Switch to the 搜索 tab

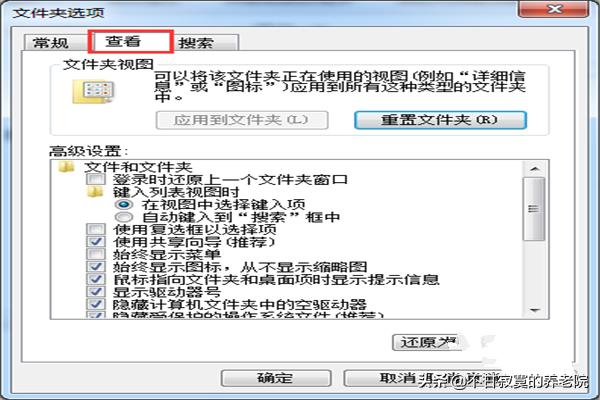click(x=196, y=42)
